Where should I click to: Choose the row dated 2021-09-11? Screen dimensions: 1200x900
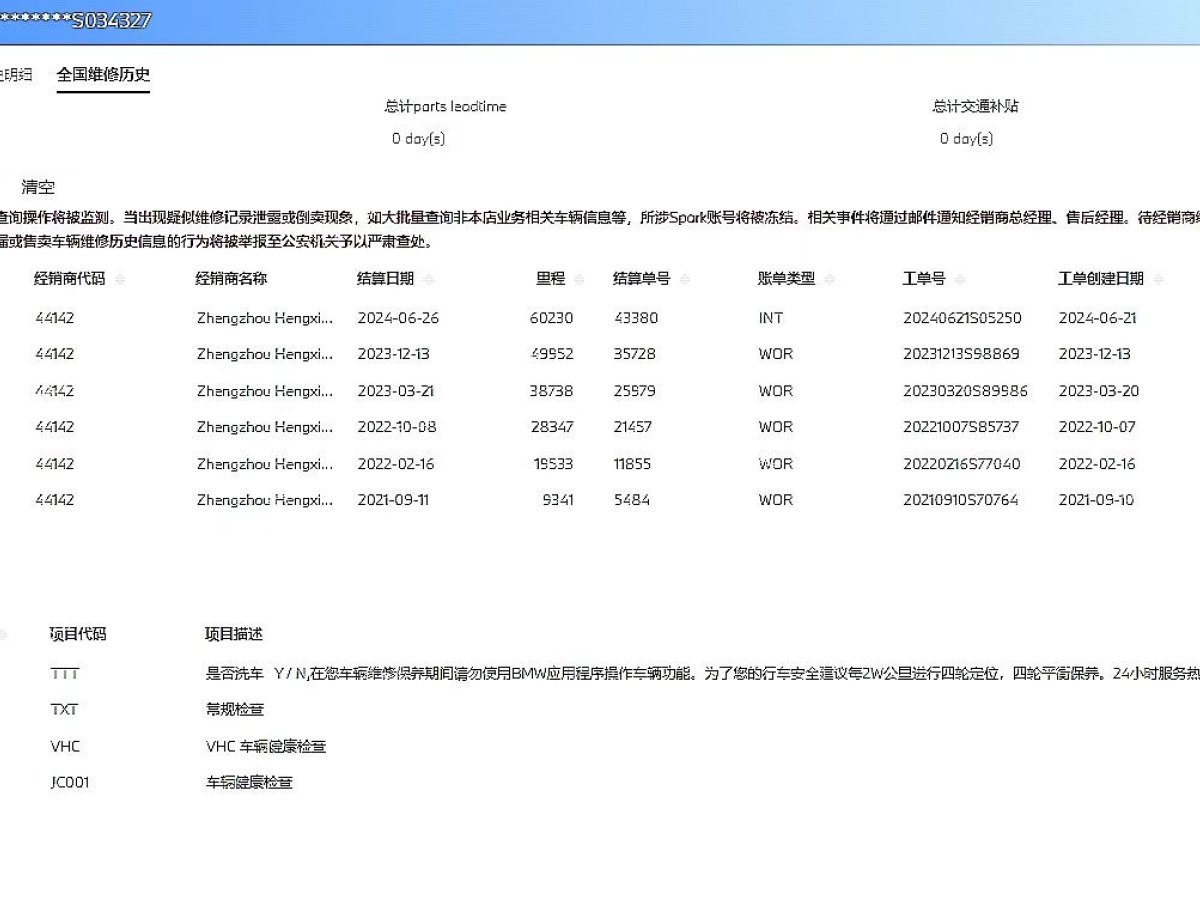pos(393,500)
